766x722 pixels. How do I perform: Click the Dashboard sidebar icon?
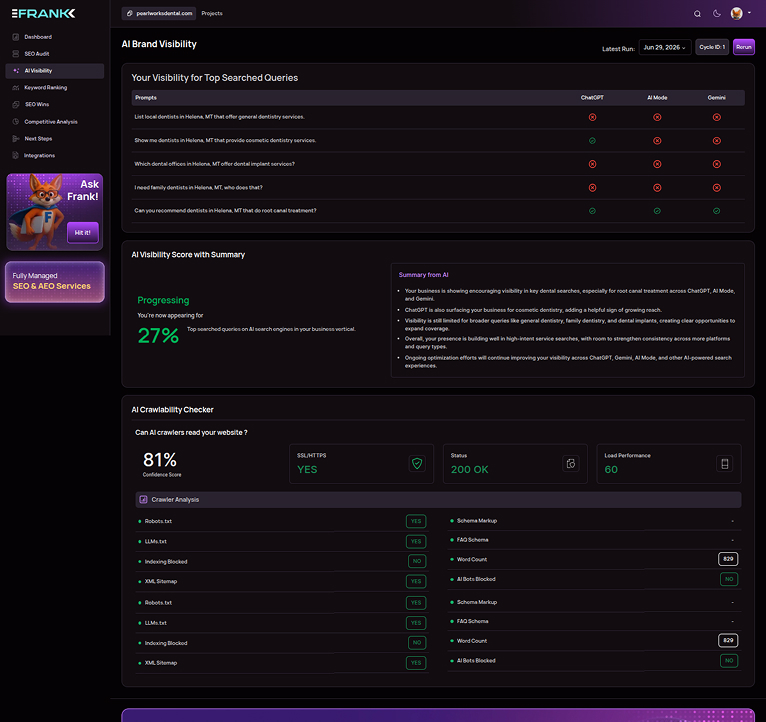[x=16, y=37]
